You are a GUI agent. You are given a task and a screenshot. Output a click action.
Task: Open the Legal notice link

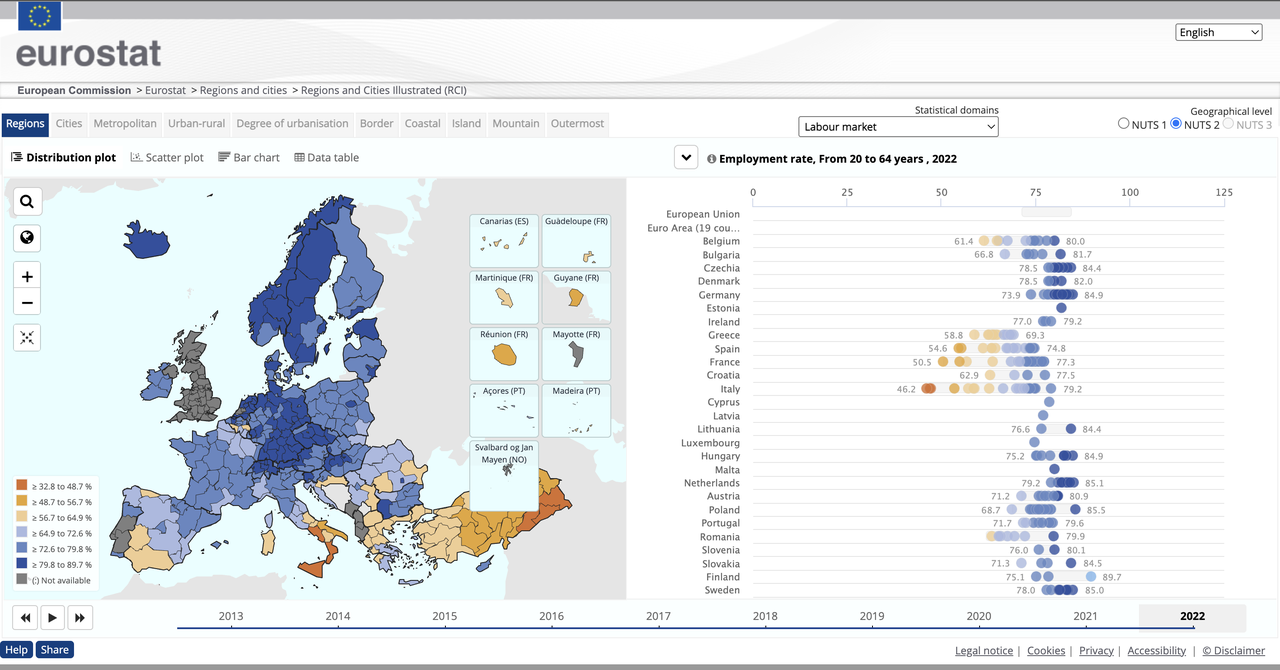[984, 651]
